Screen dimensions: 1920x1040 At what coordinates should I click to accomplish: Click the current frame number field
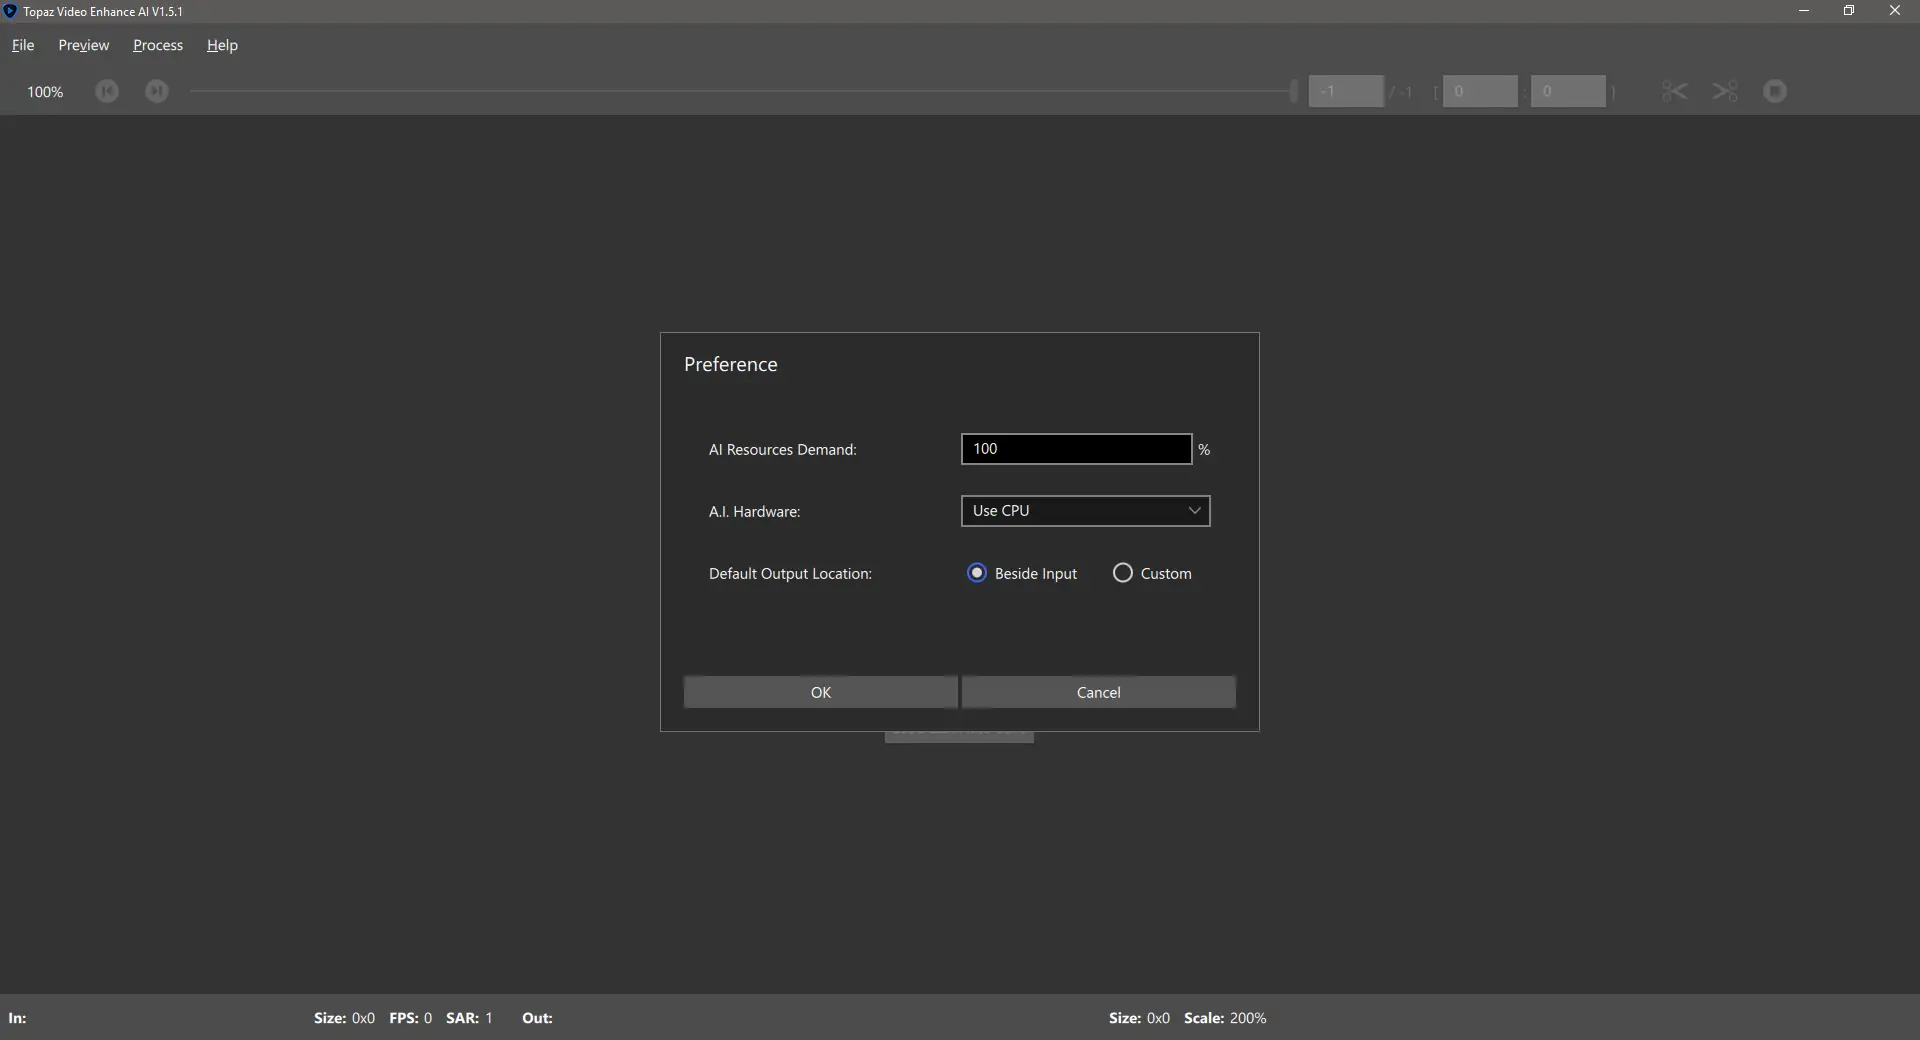(x=1346, y=91)
